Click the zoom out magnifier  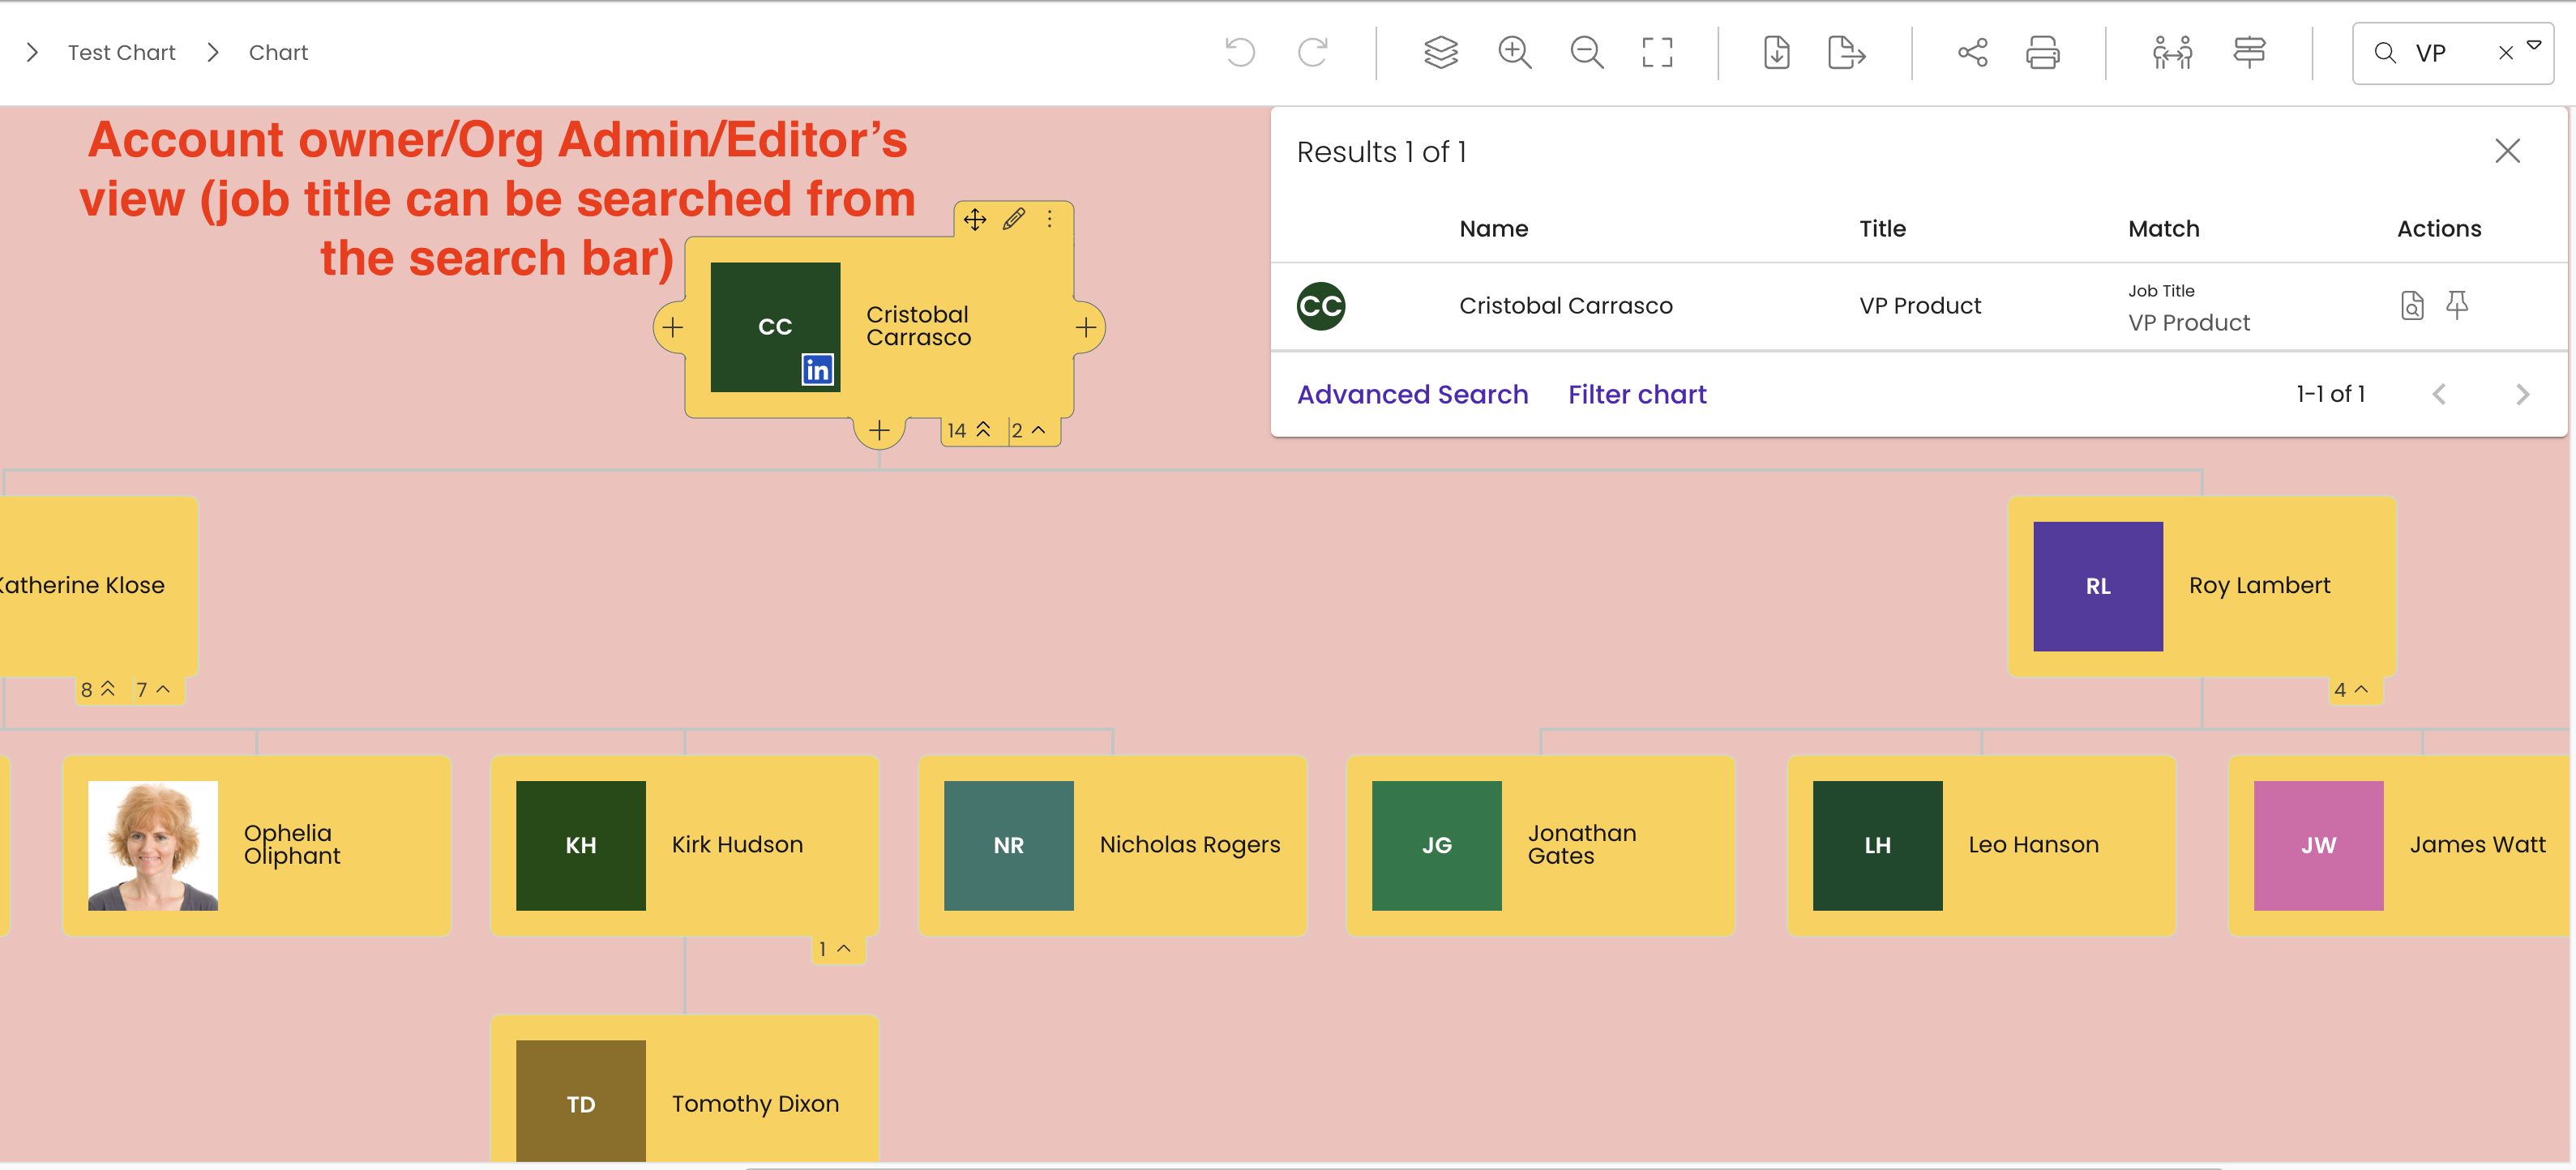tap(1586, 52)
